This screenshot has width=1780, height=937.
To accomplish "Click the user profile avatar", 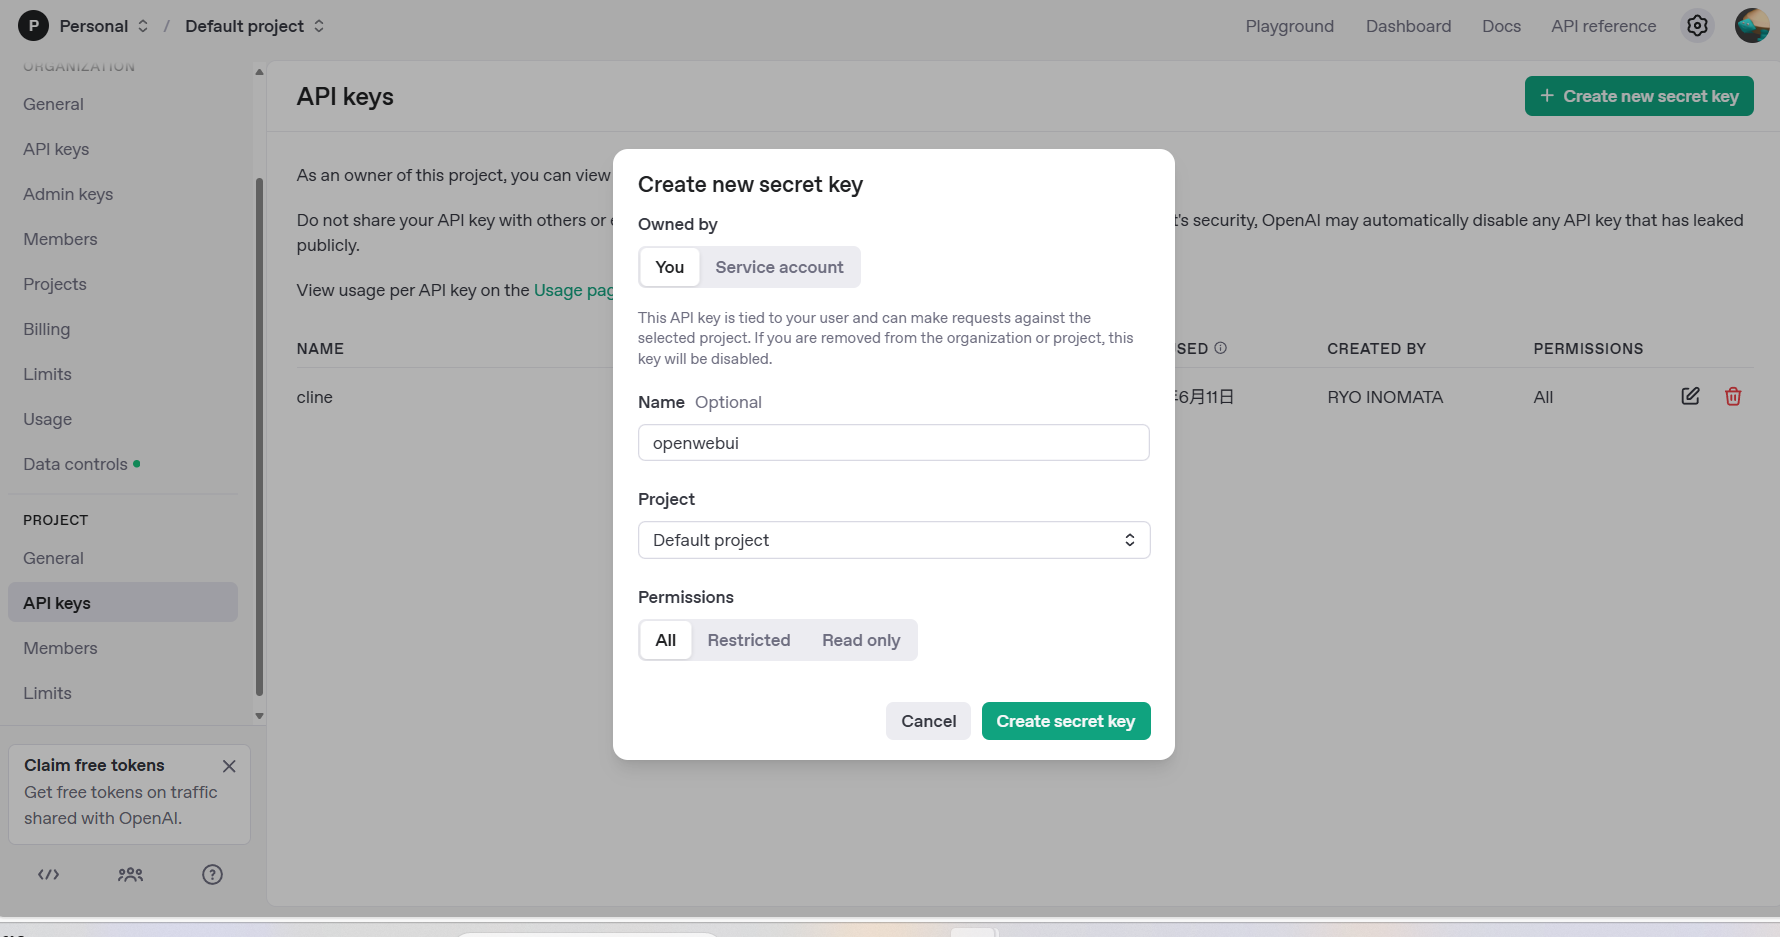I will pyautogui.click(x=1752, y=26).
